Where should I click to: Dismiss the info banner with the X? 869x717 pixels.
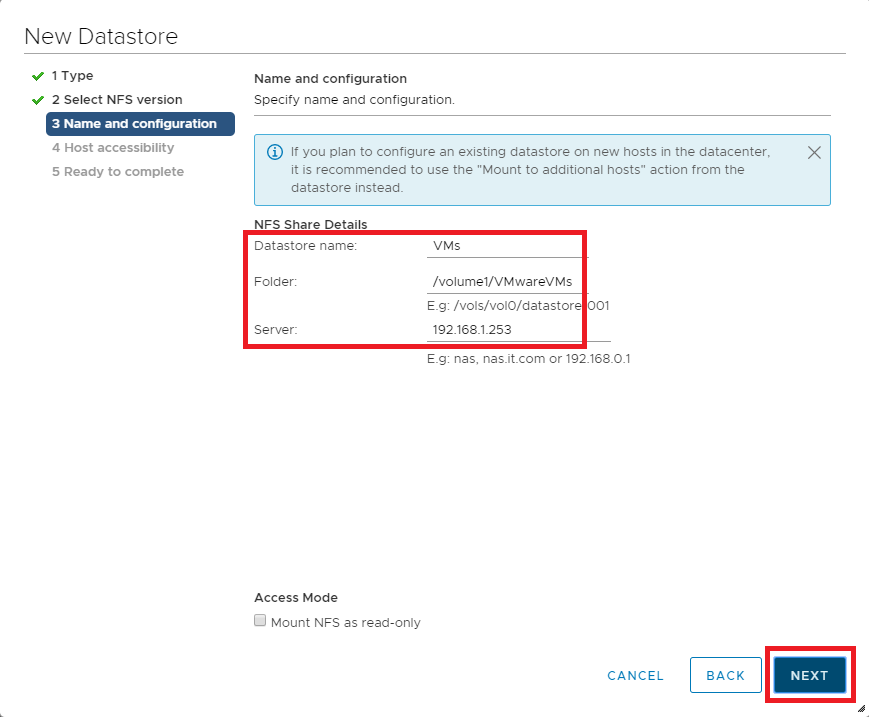(x=814, y=153)
